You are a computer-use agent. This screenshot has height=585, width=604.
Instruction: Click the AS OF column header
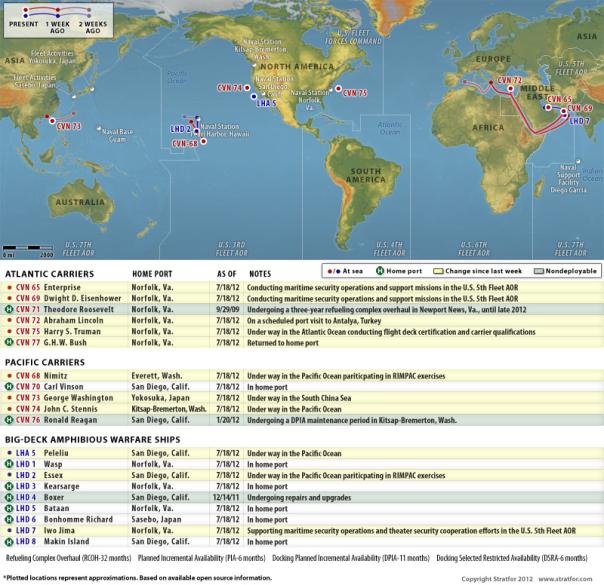[x=226, y=274]
